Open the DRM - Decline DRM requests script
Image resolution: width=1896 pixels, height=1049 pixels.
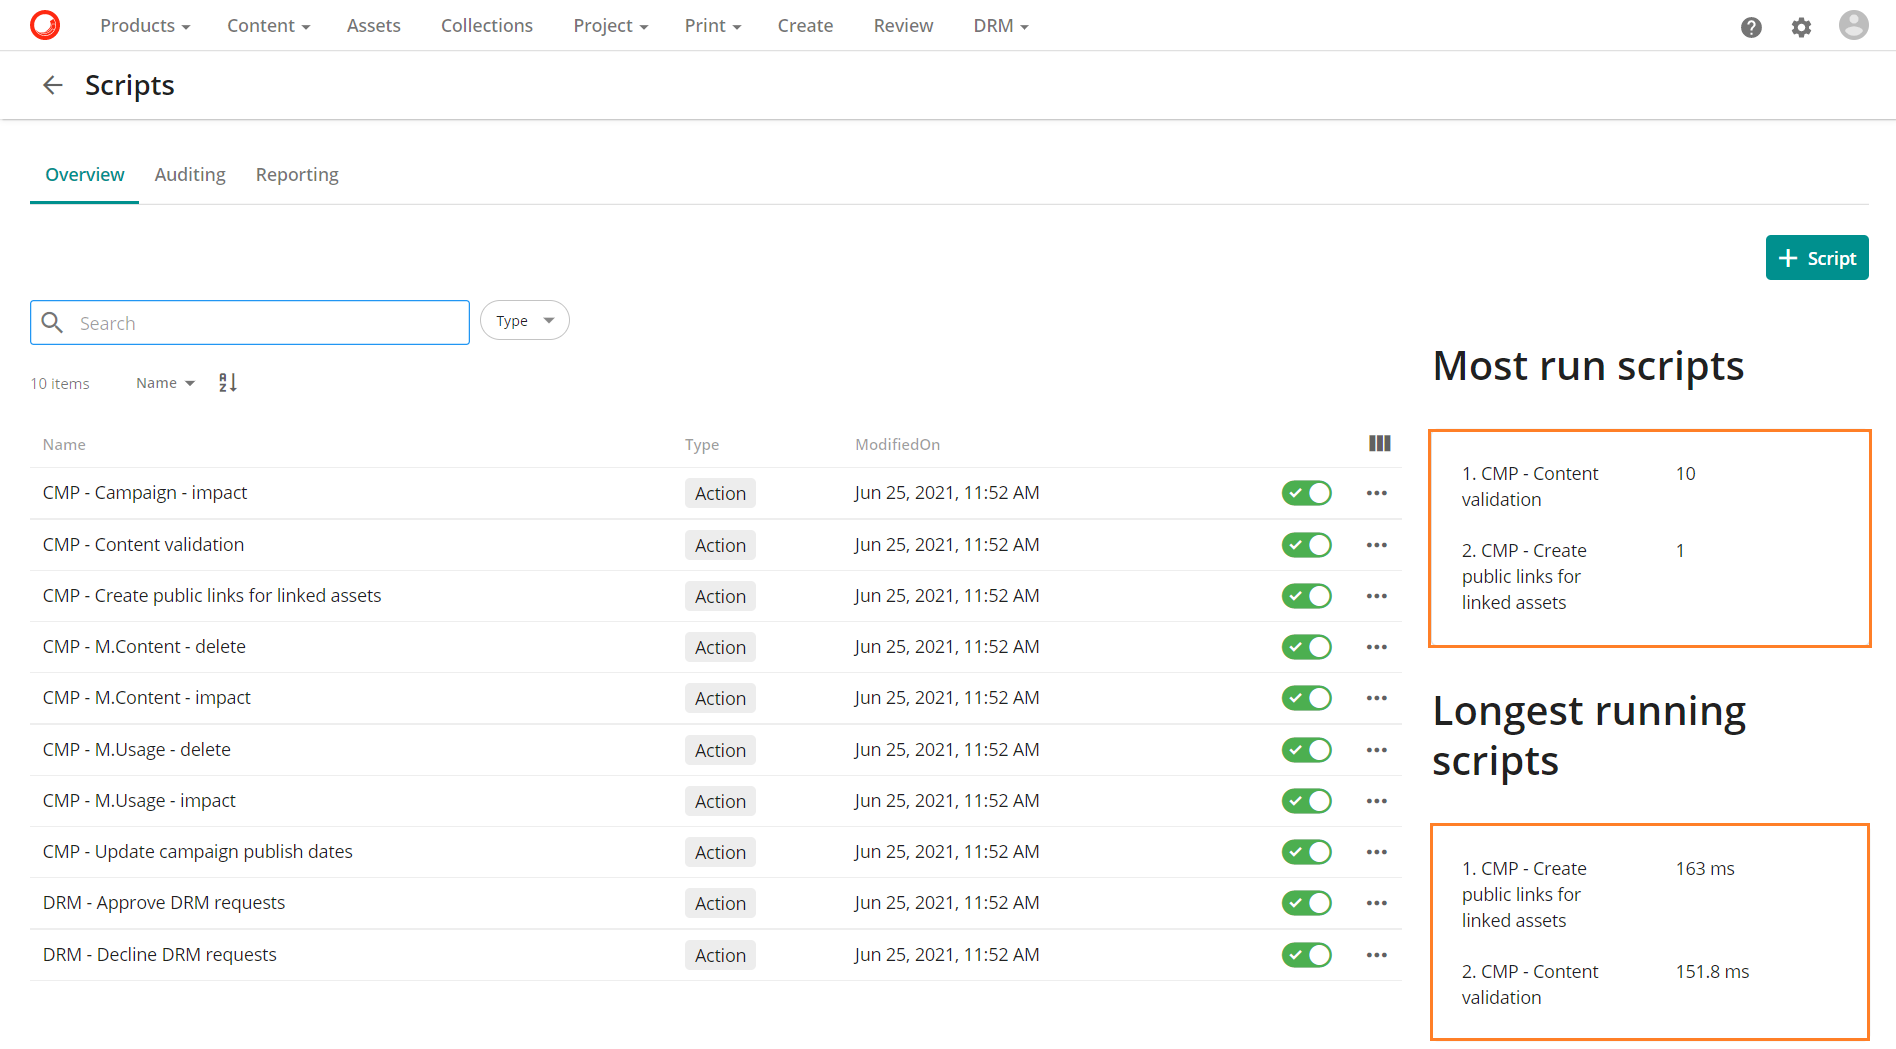(x=160, y=955)
